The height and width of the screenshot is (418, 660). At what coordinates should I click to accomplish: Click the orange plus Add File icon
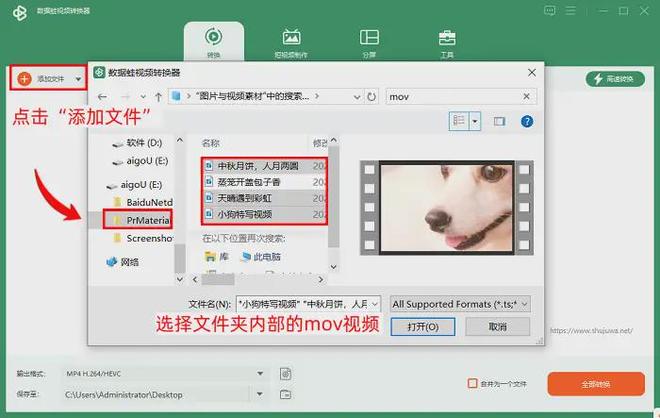(24, 79)
